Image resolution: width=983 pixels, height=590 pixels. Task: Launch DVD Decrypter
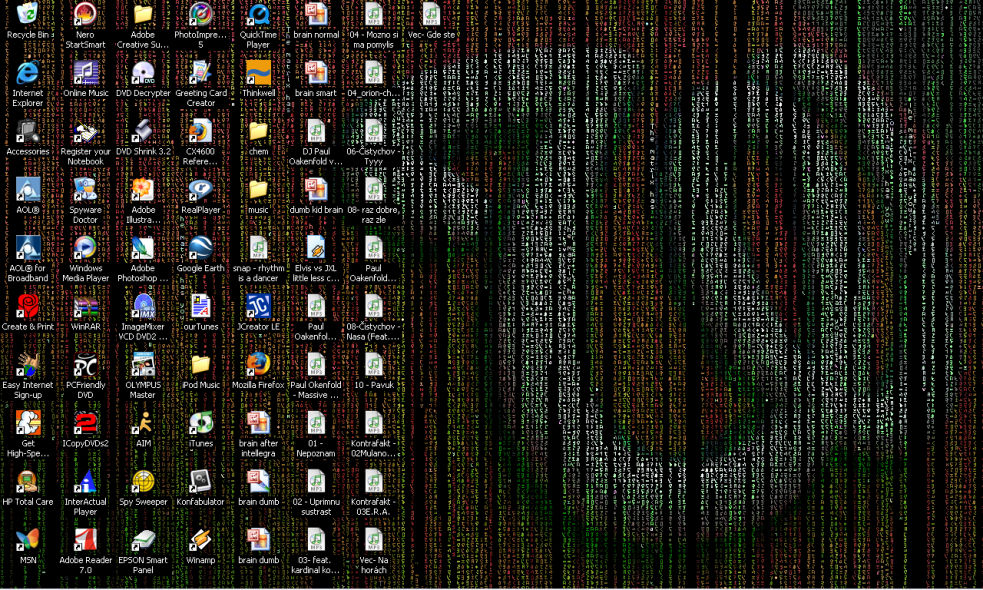(143, 72)
